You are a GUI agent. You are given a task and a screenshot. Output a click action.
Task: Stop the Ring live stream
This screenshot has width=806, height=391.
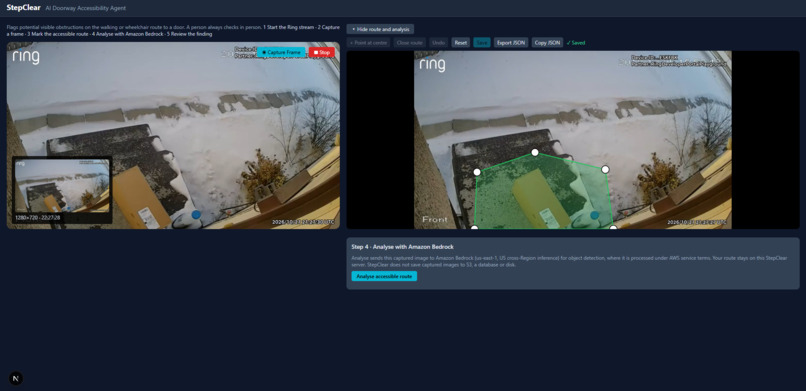point(322,52)
